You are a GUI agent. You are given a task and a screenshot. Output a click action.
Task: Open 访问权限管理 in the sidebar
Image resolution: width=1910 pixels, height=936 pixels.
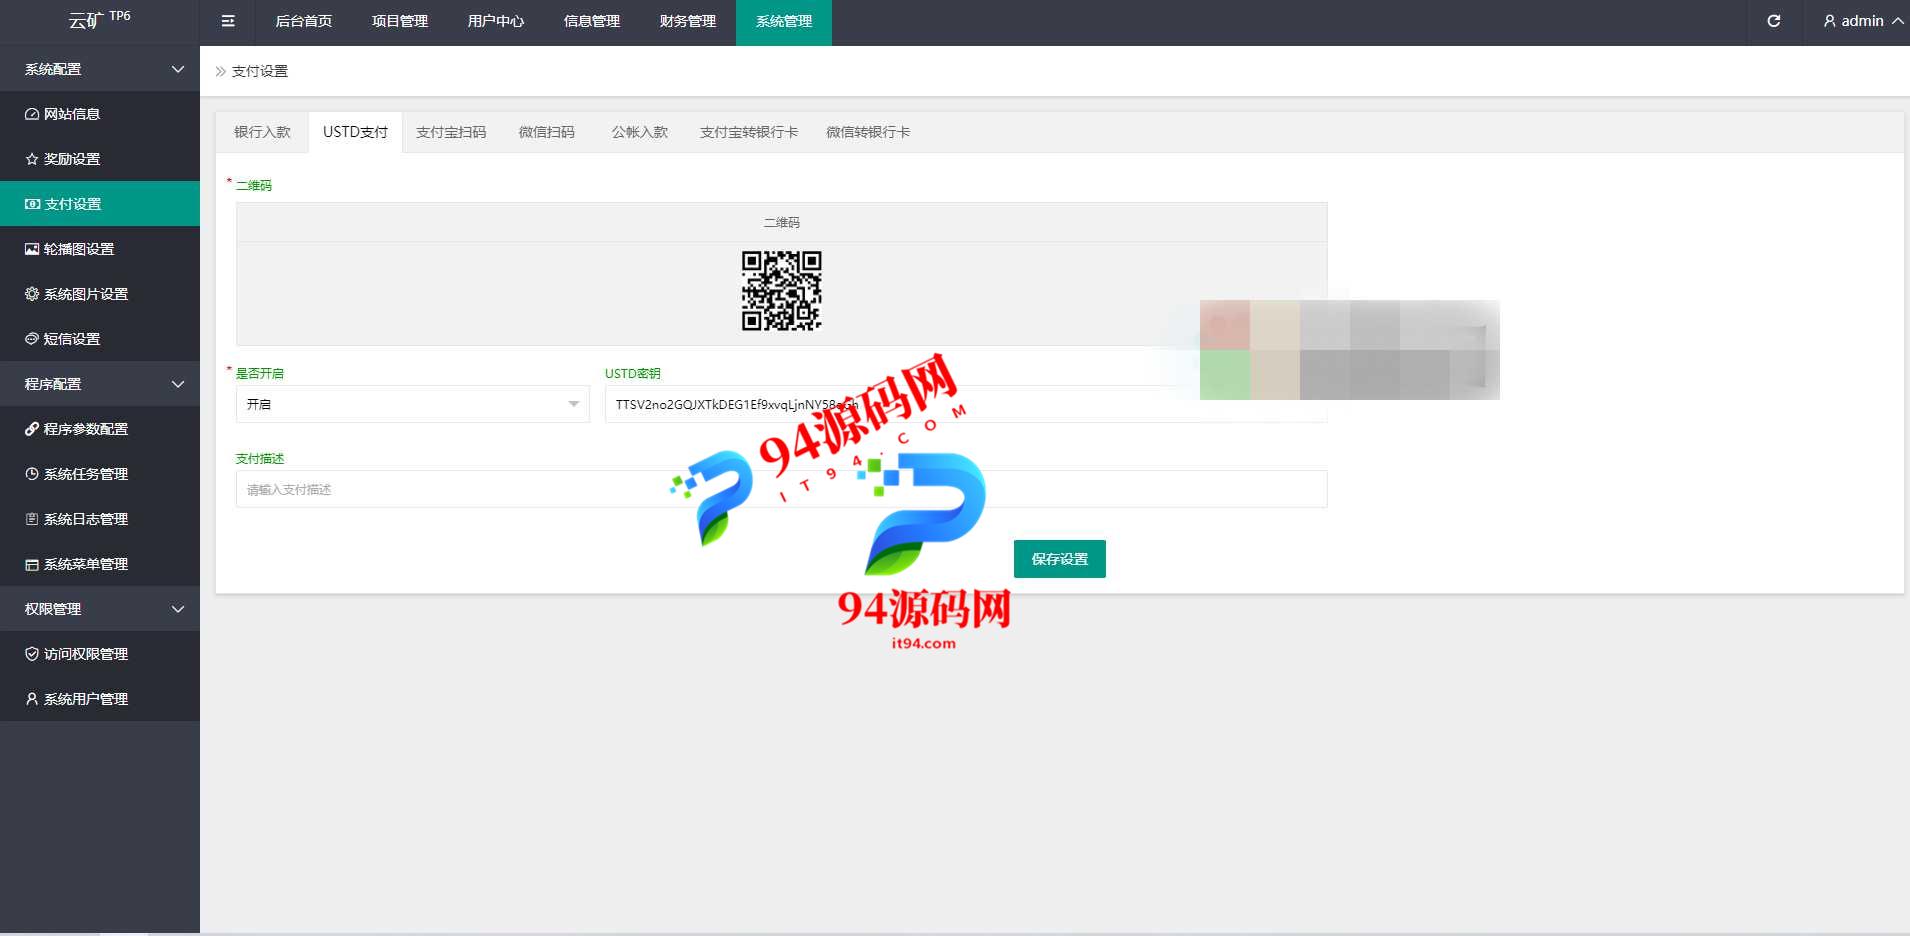click(x=100, y=654)
